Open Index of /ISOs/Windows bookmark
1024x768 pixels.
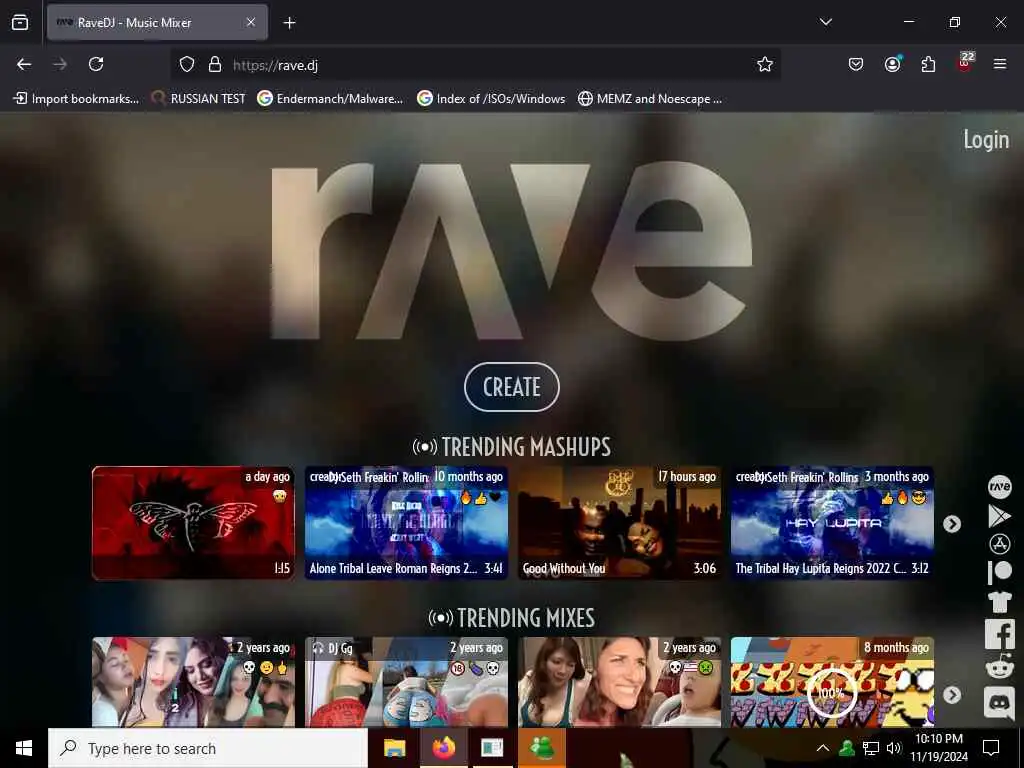(x=491, y=99)
